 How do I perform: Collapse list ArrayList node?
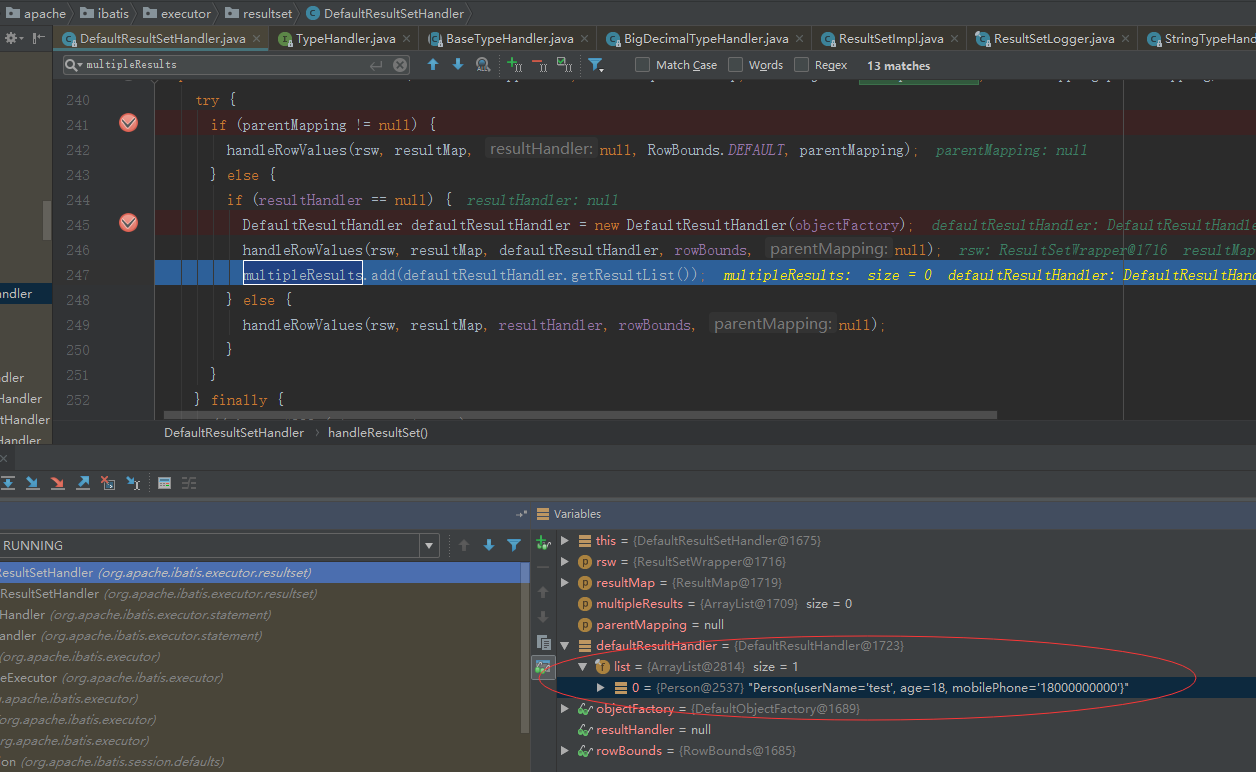tap(583, 667)
